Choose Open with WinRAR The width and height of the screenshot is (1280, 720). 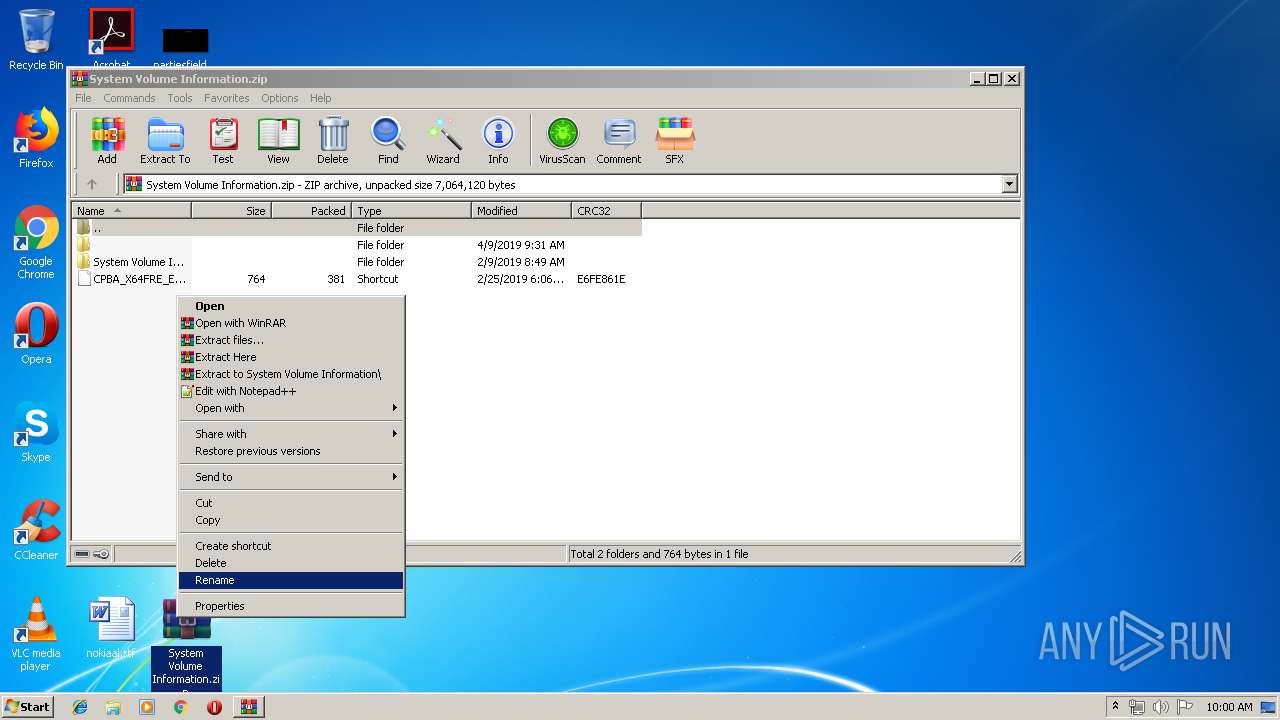tap(290, 323)
